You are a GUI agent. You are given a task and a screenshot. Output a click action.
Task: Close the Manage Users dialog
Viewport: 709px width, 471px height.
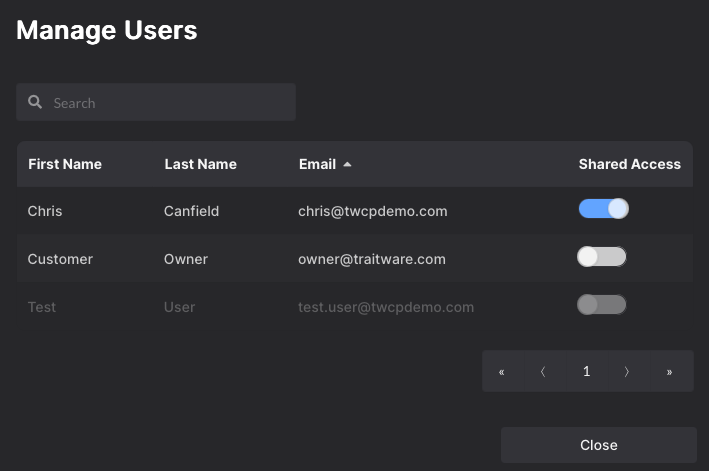598,445
